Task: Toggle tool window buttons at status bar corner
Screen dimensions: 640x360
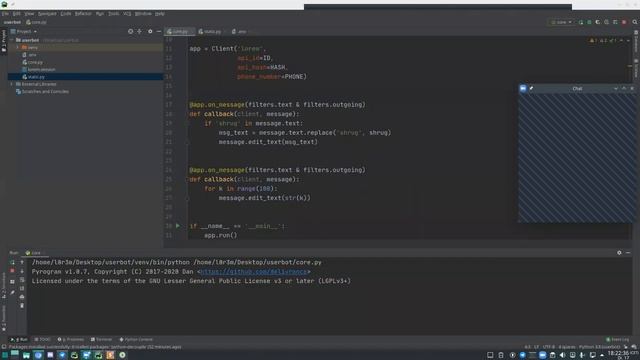Action: [x=4, y=347]
